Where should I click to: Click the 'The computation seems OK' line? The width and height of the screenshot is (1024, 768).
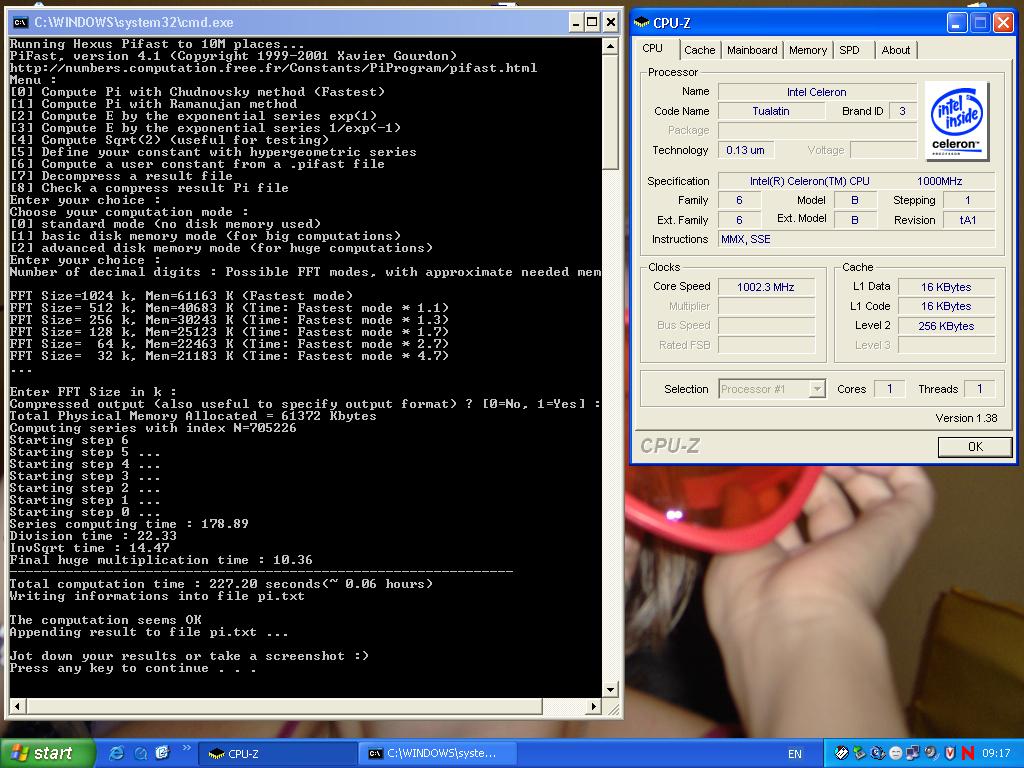coord(105,620)
